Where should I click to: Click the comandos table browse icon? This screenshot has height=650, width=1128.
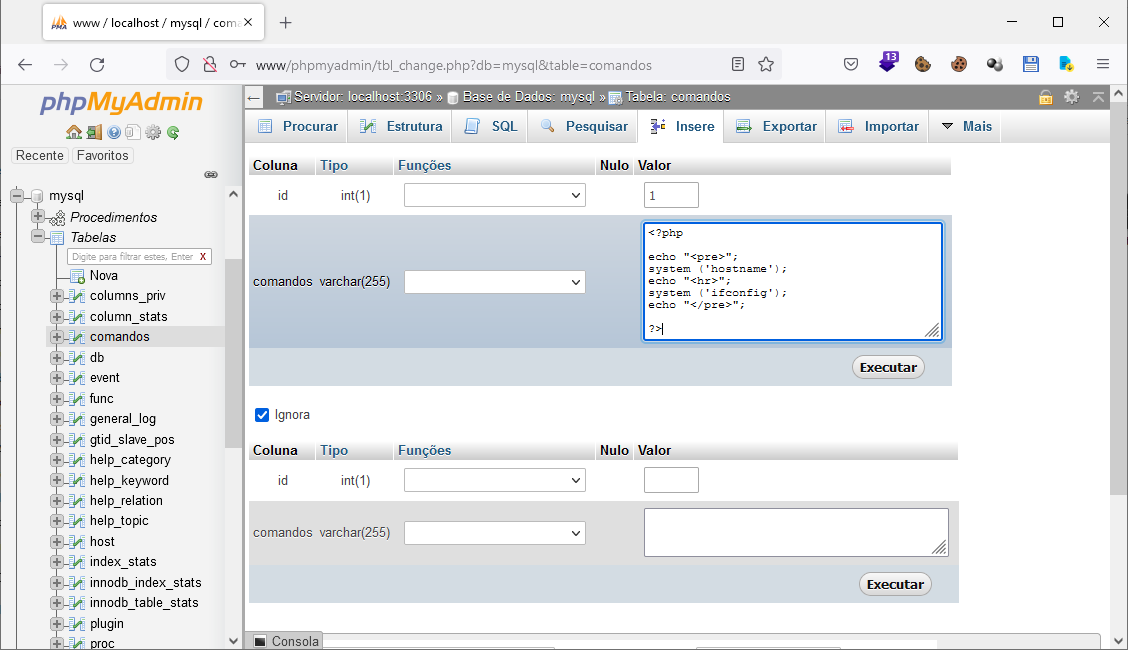tap(77, 337)
